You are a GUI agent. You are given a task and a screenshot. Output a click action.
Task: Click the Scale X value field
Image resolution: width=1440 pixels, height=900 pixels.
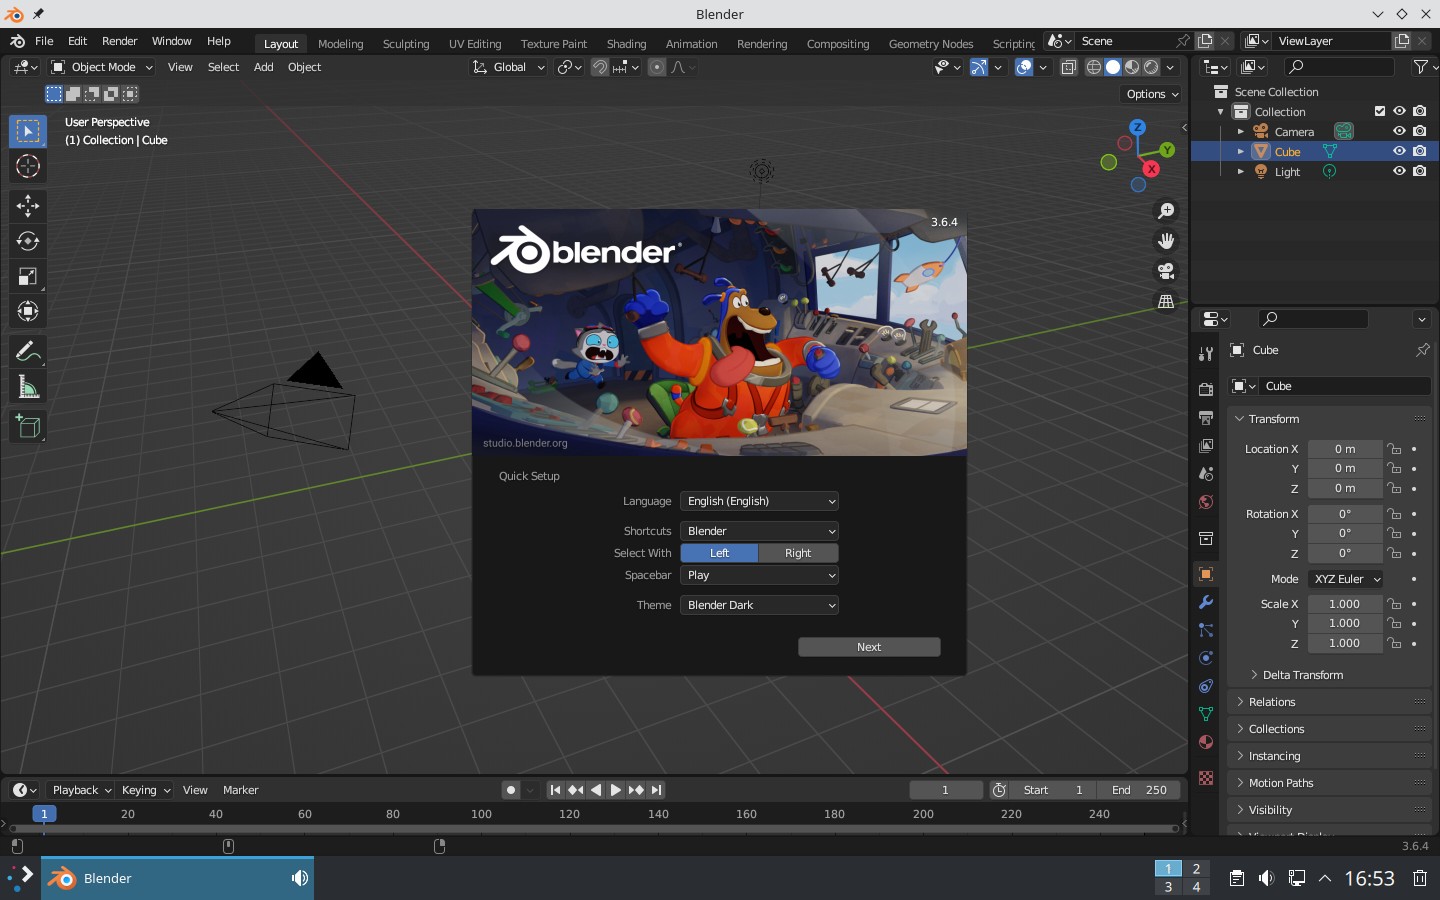coord(1344,604)
